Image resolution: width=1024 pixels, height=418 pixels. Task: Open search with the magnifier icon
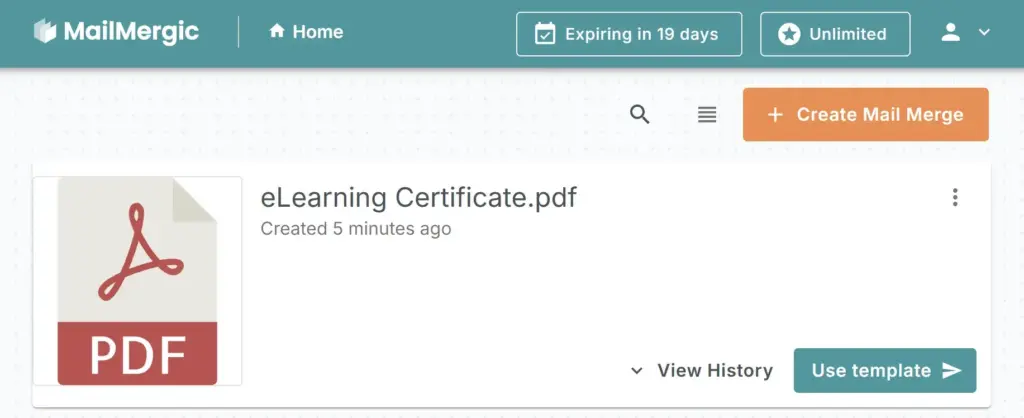pos(640,114)
